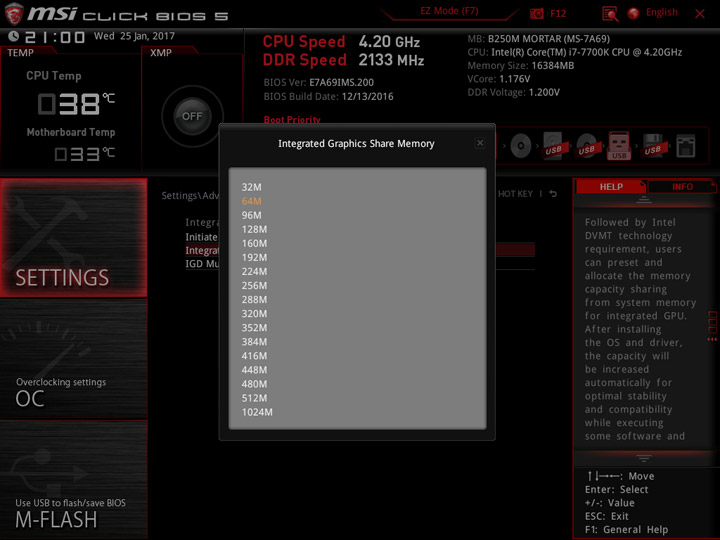Image resolution: width=720 pixels, height=540 pixels.
Task: Select the 96M share memory option
Action: point(252,215)
